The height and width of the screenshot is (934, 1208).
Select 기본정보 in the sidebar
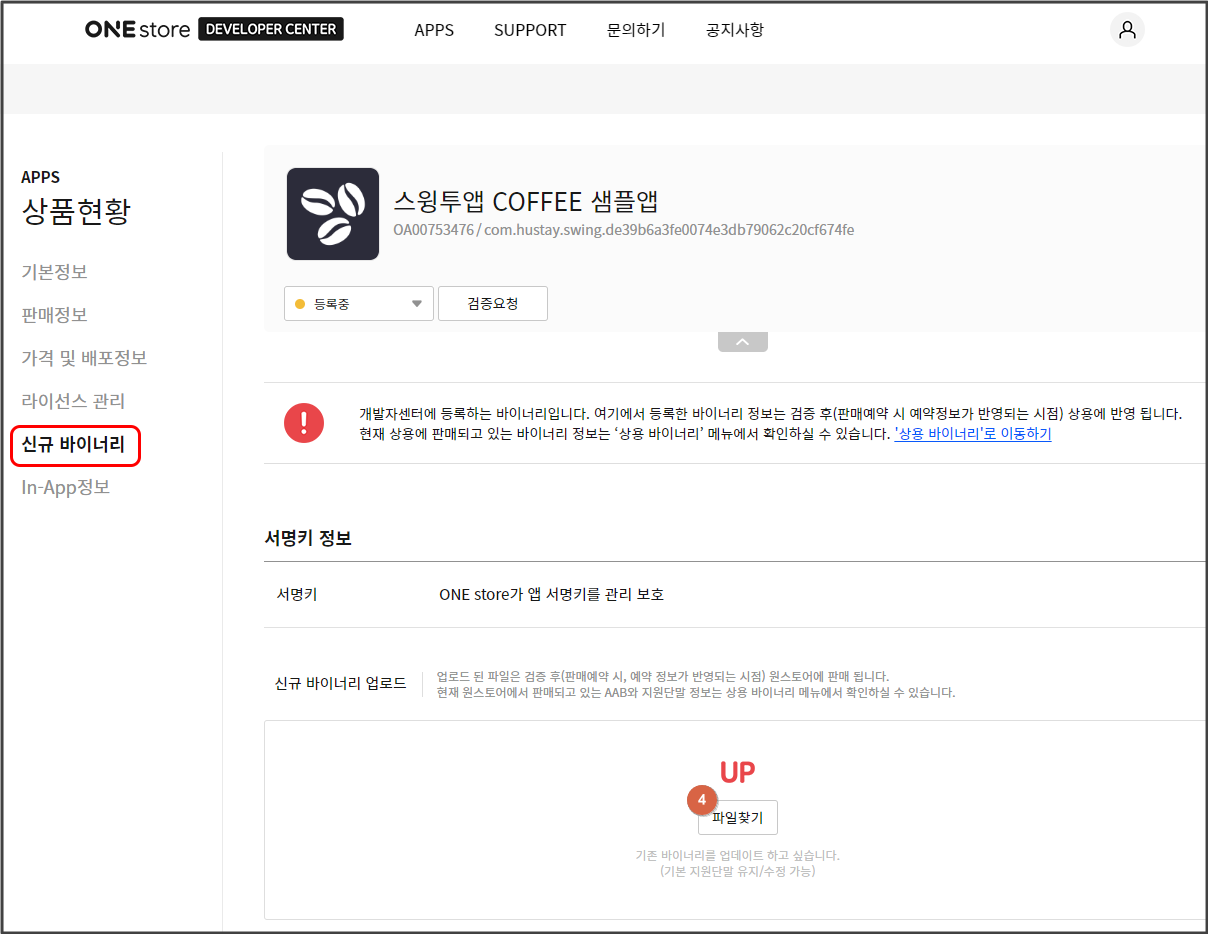(54, 272)
